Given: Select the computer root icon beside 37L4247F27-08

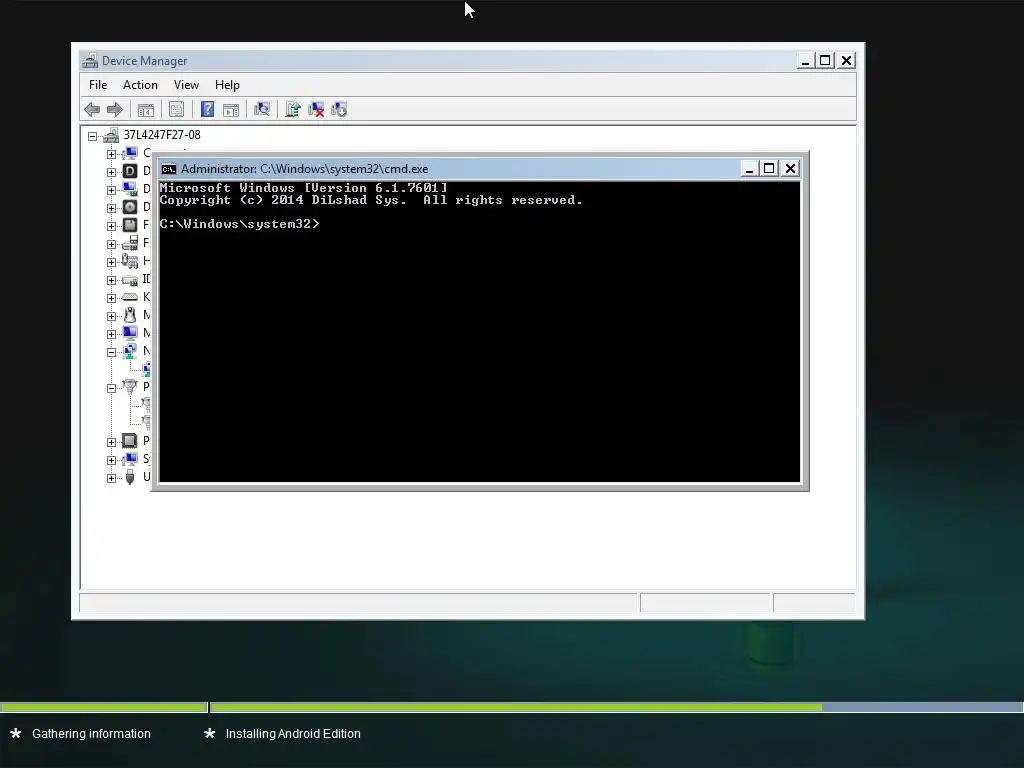Looking at the screenshot, I should pos(110,135).
